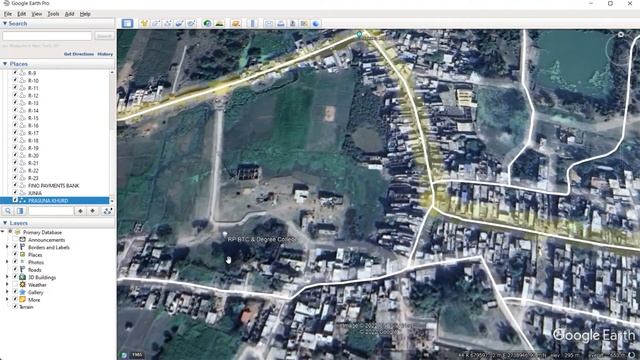The height and width of the screenshot is (360, 640).
Task: Click the Primary Database globe icon
Action: [17, 232]
